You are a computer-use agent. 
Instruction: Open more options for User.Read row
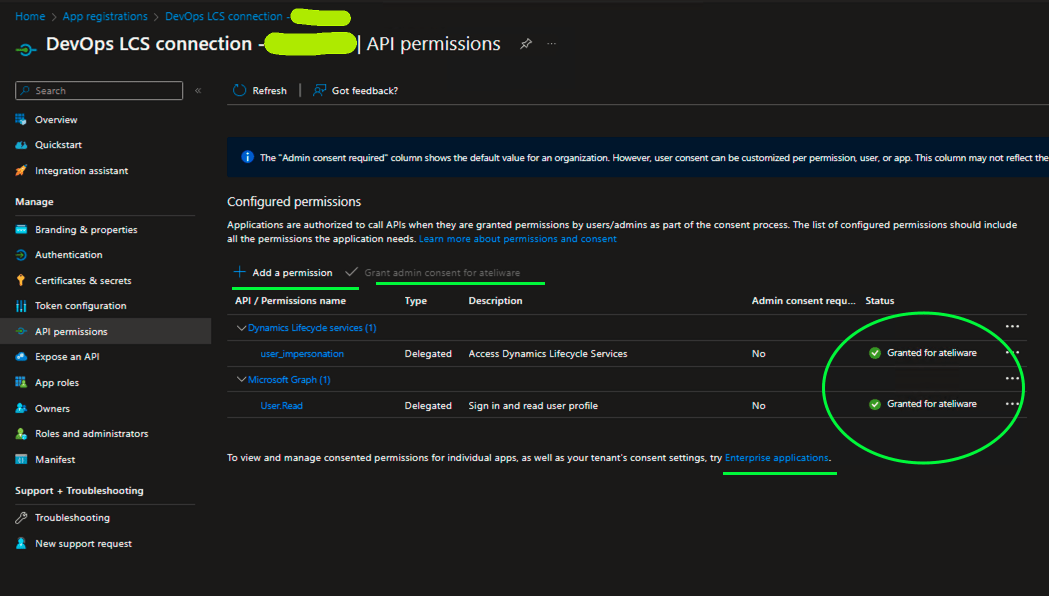(1012, 404)
